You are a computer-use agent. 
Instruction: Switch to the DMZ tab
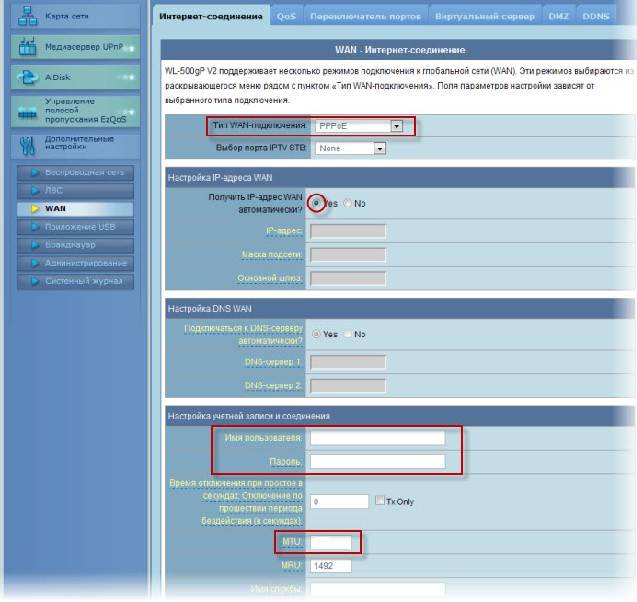[x=558, y=16]
